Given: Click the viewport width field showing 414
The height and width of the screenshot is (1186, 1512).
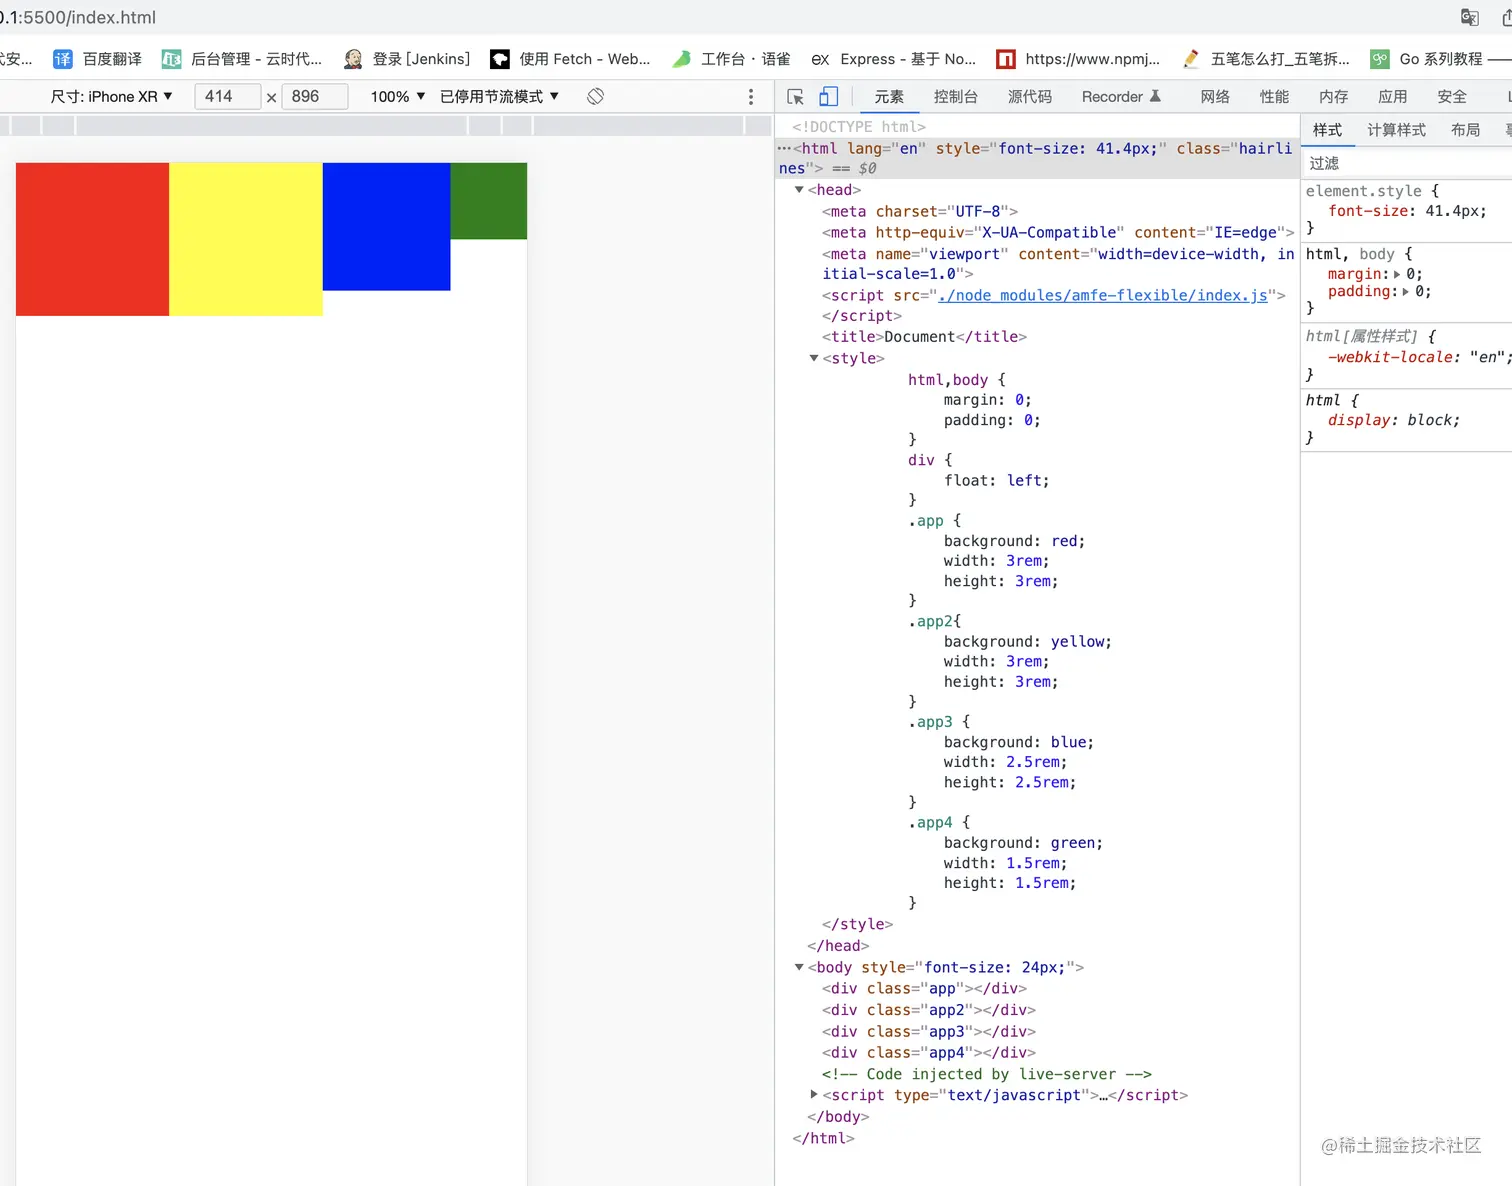Looking at the screenshot, I should pos(228,96).
